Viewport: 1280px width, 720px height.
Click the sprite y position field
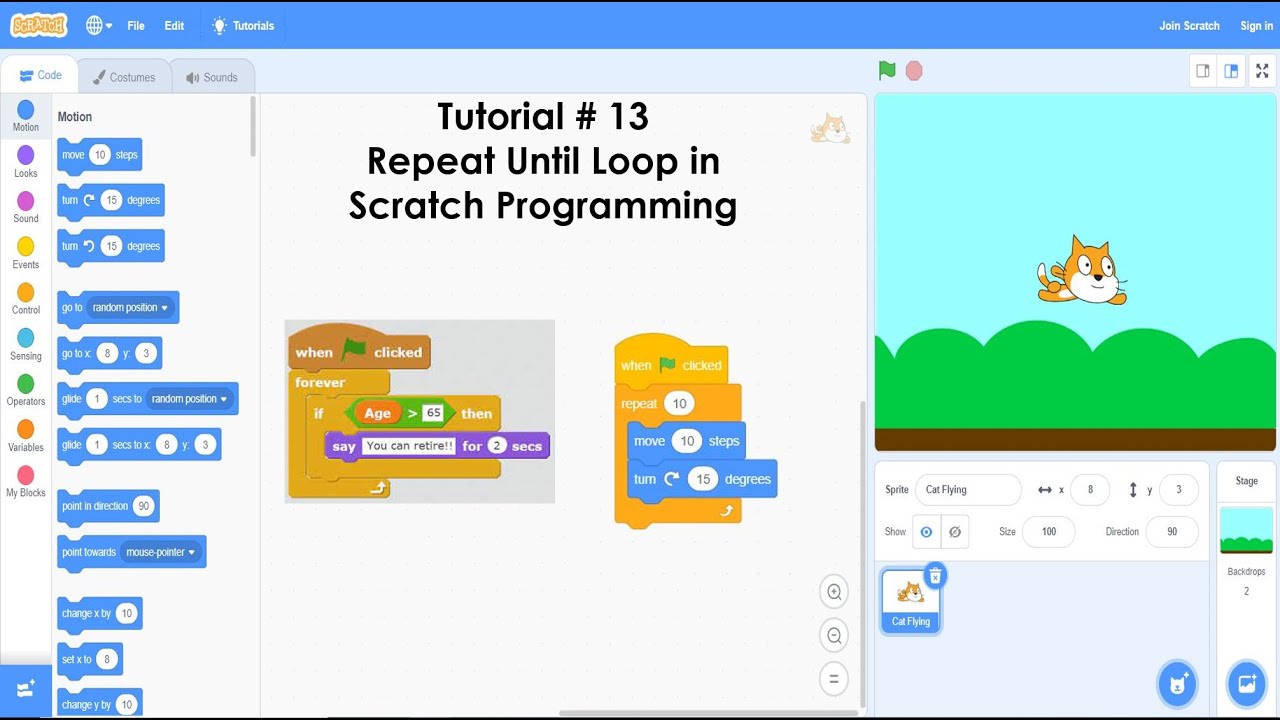pos(1179,490)
